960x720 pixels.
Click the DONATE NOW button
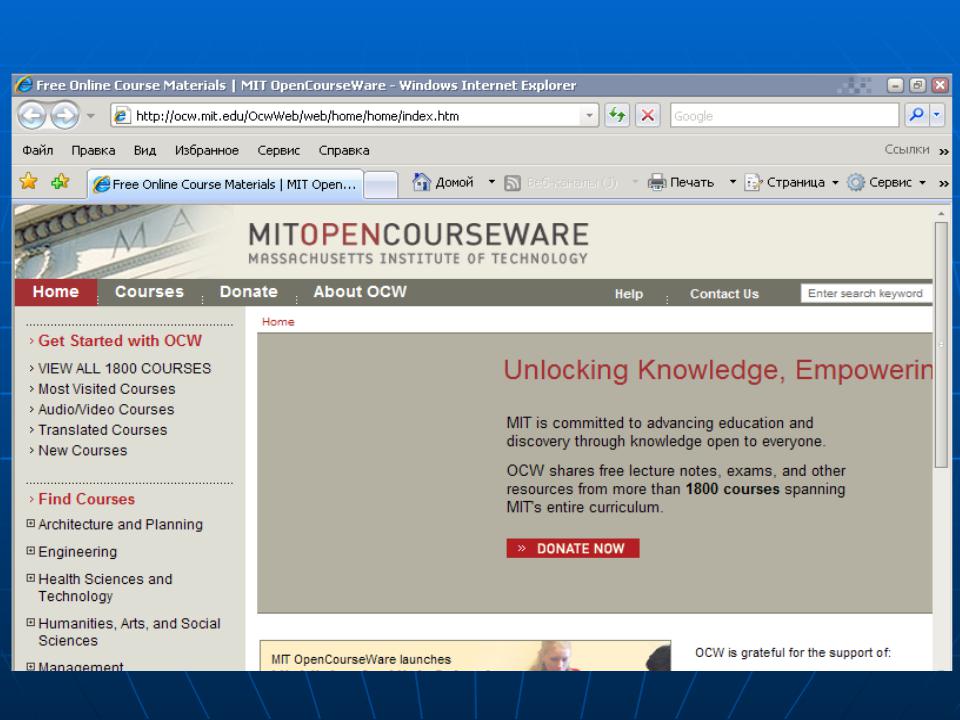pos(573,548)
